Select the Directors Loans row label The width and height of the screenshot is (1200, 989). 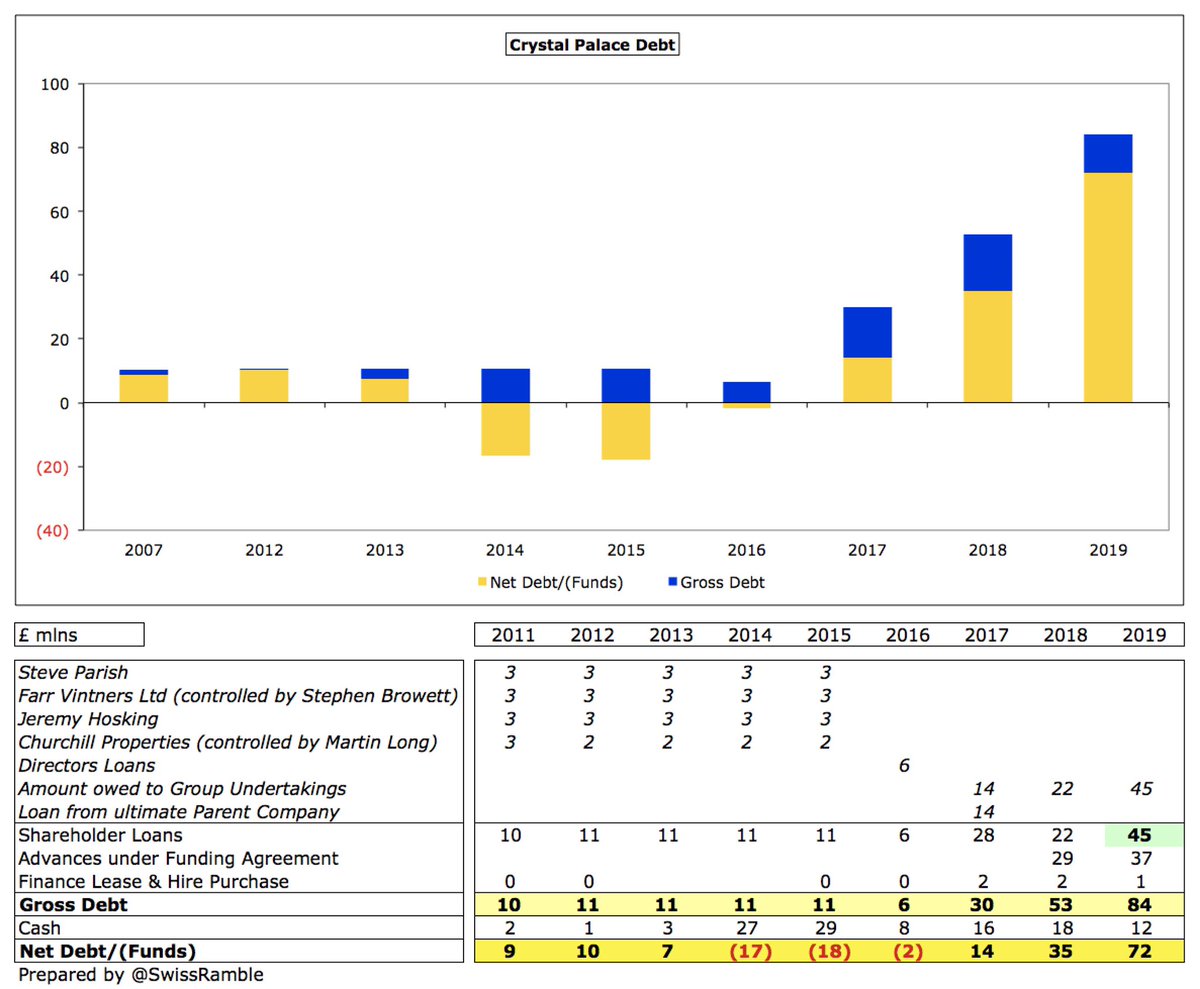tap(88, 766)
